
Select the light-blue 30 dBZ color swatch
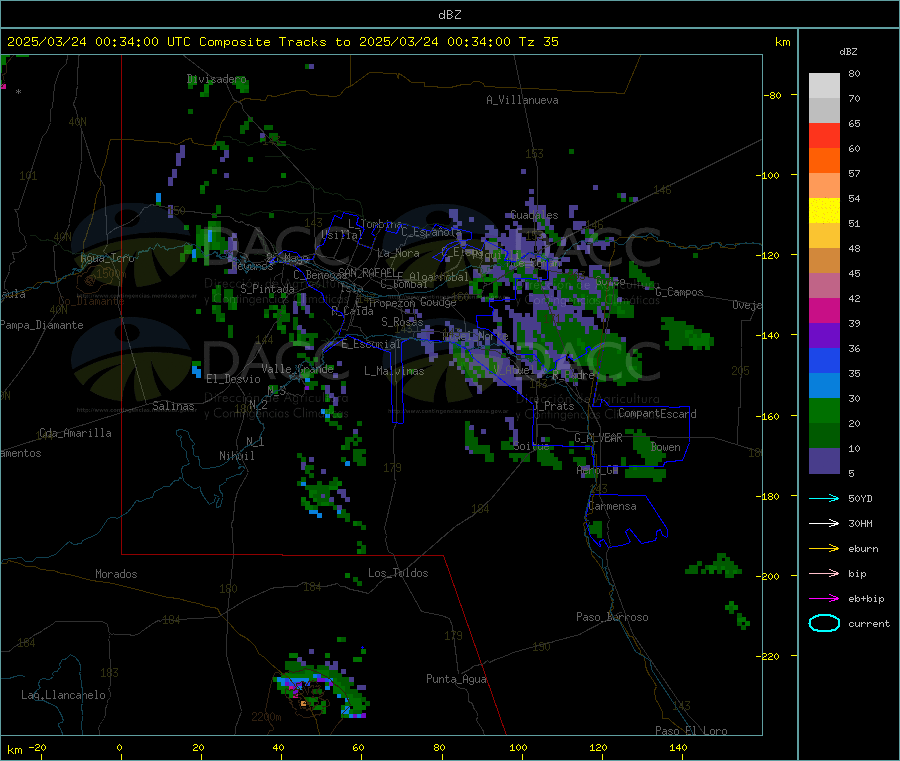[824, 386]
